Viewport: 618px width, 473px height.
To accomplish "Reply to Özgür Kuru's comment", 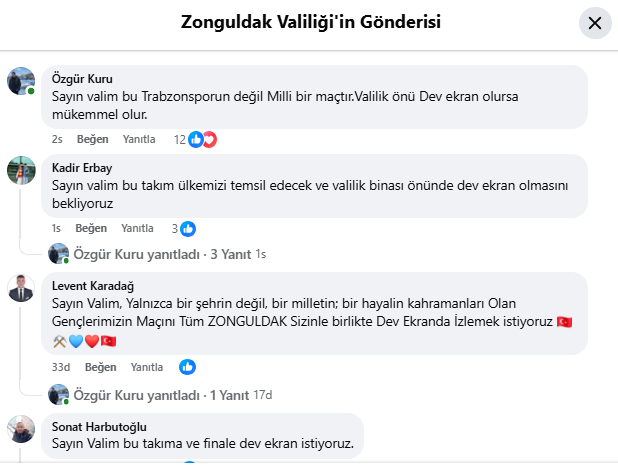I will [x=139, y=140].
